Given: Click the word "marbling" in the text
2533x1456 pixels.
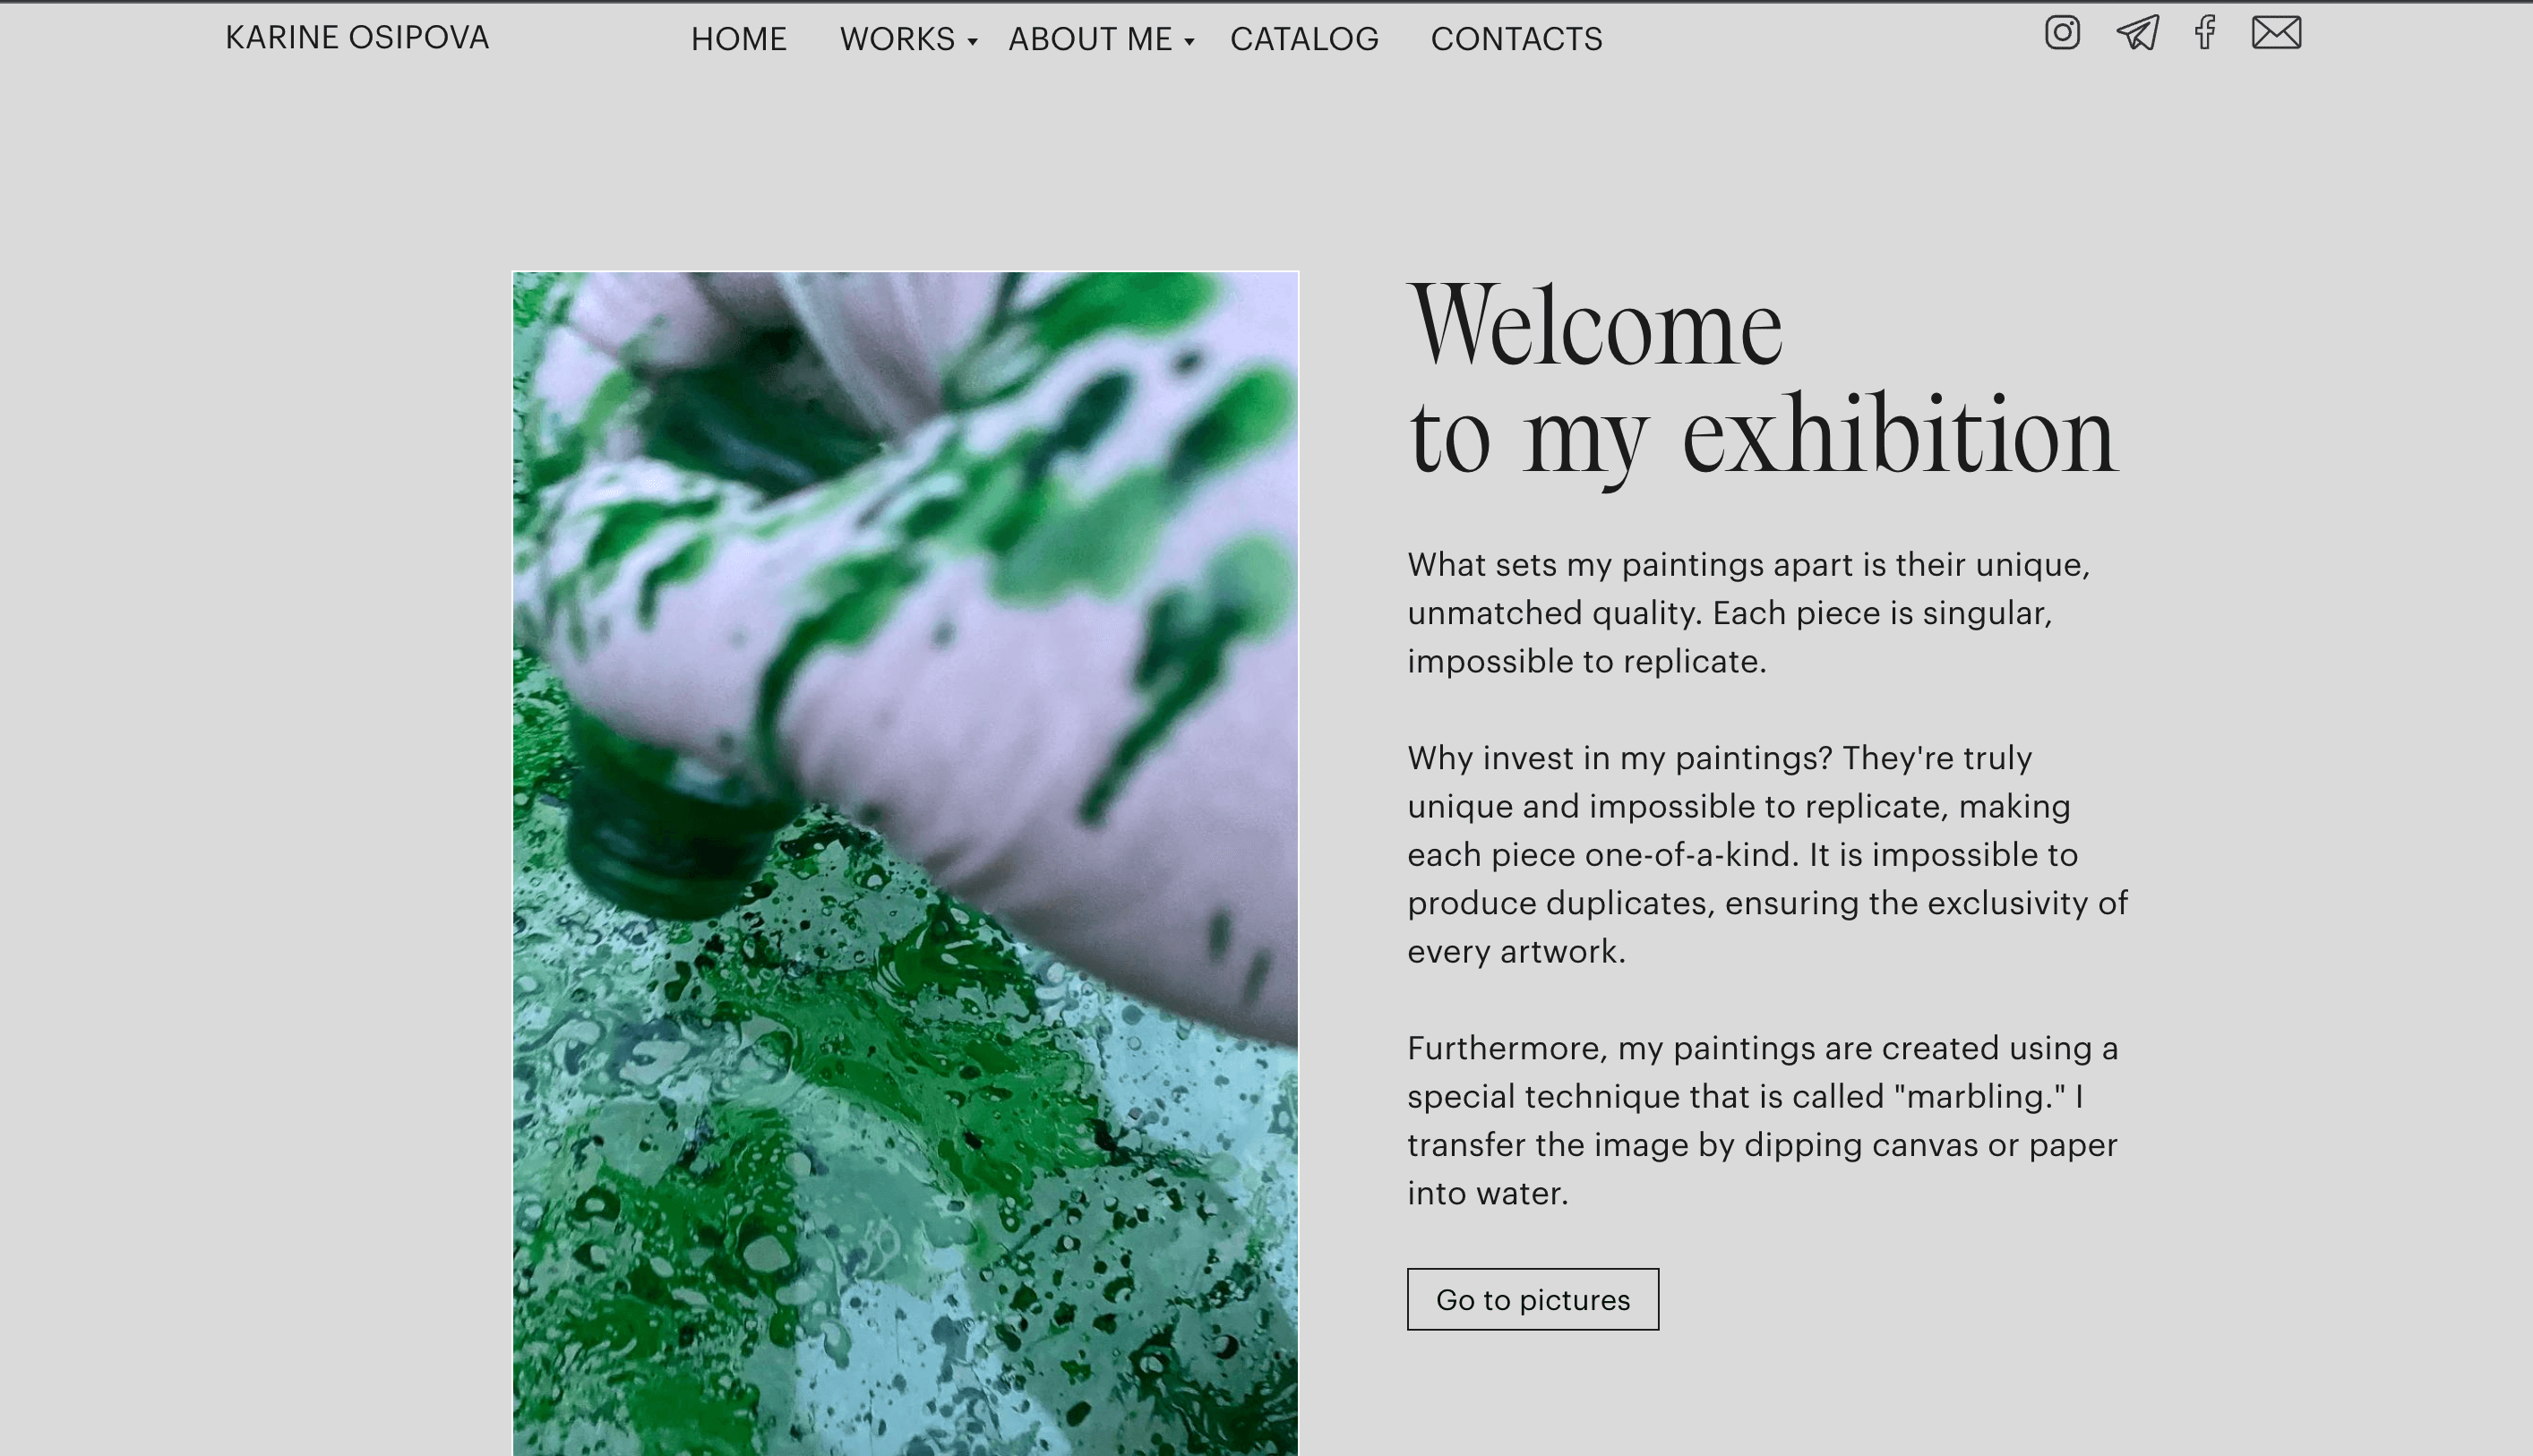Looking at the screenshot, I should [1979, 1096].
